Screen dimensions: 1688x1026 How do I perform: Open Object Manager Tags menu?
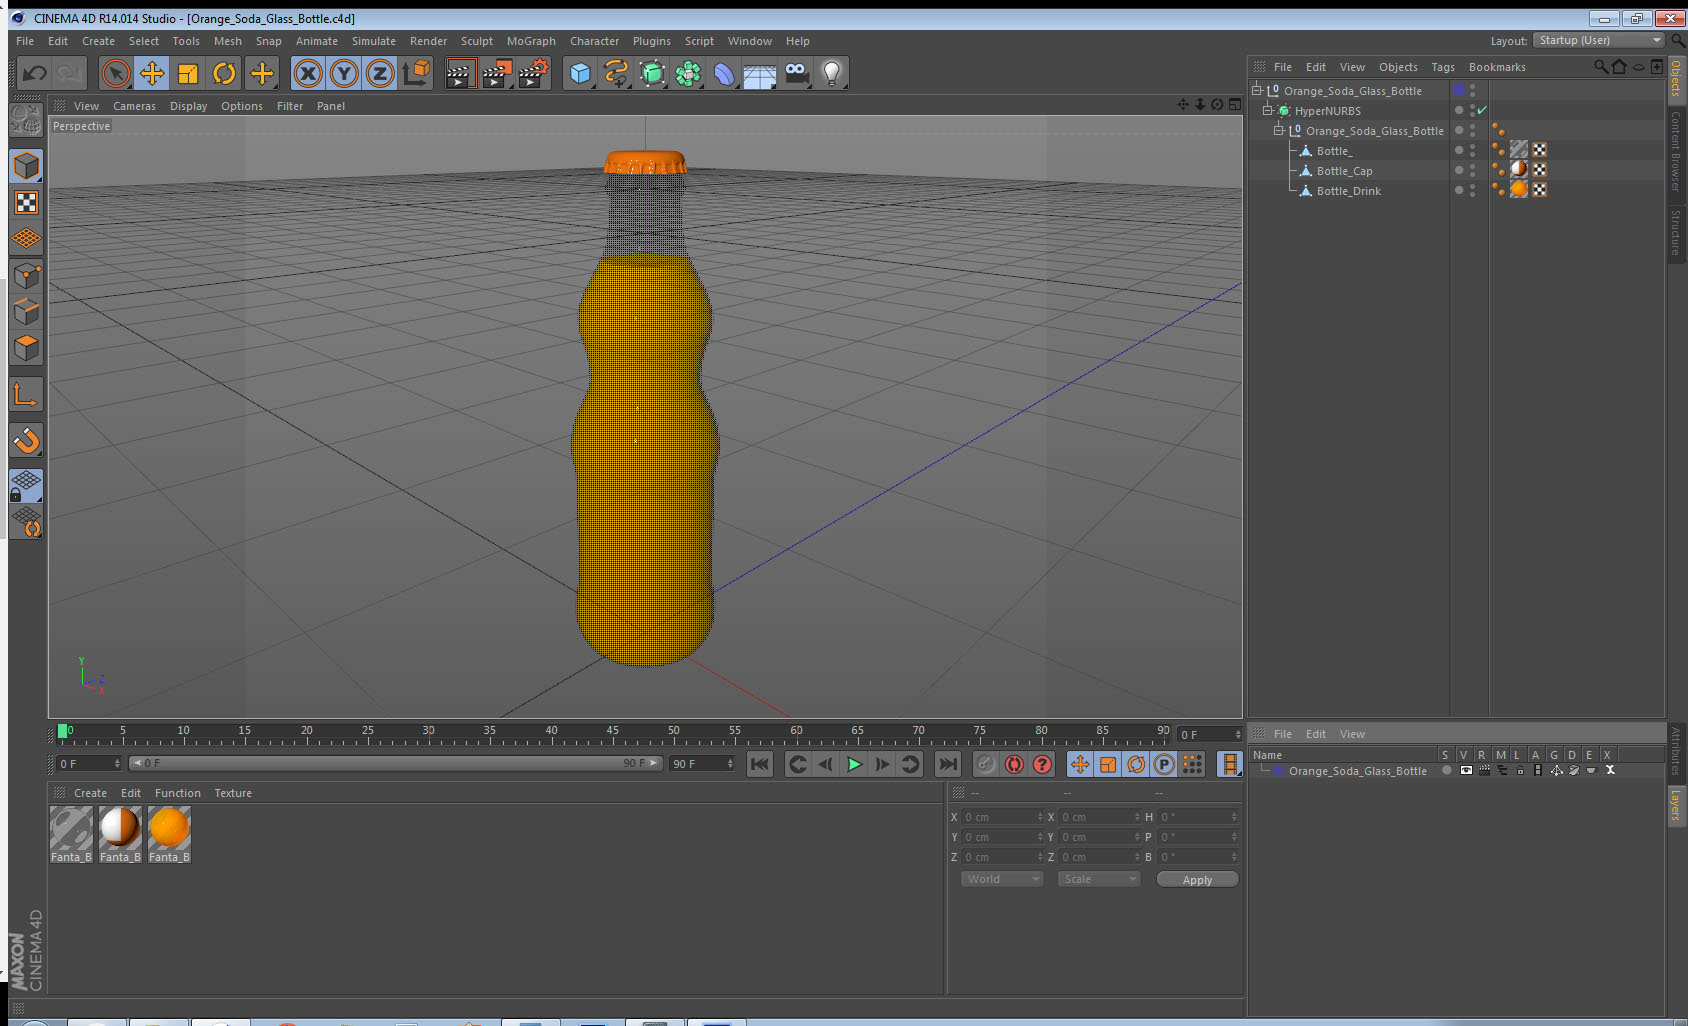1442,67
